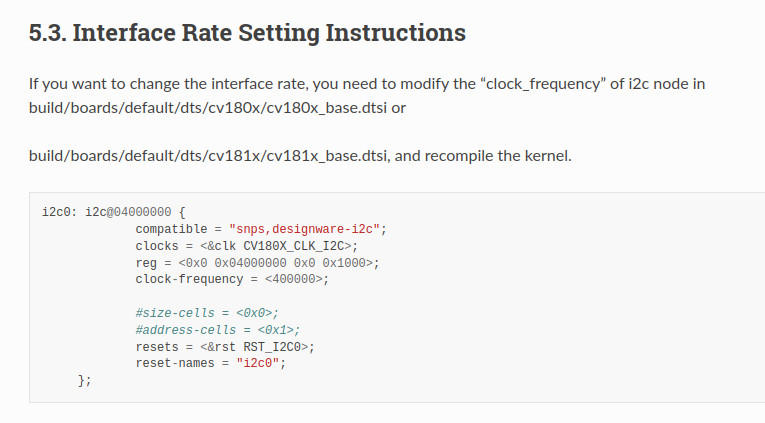
Task: Click the resets = <&rst RST_I2C0> line
Action: tap(225, 347)
